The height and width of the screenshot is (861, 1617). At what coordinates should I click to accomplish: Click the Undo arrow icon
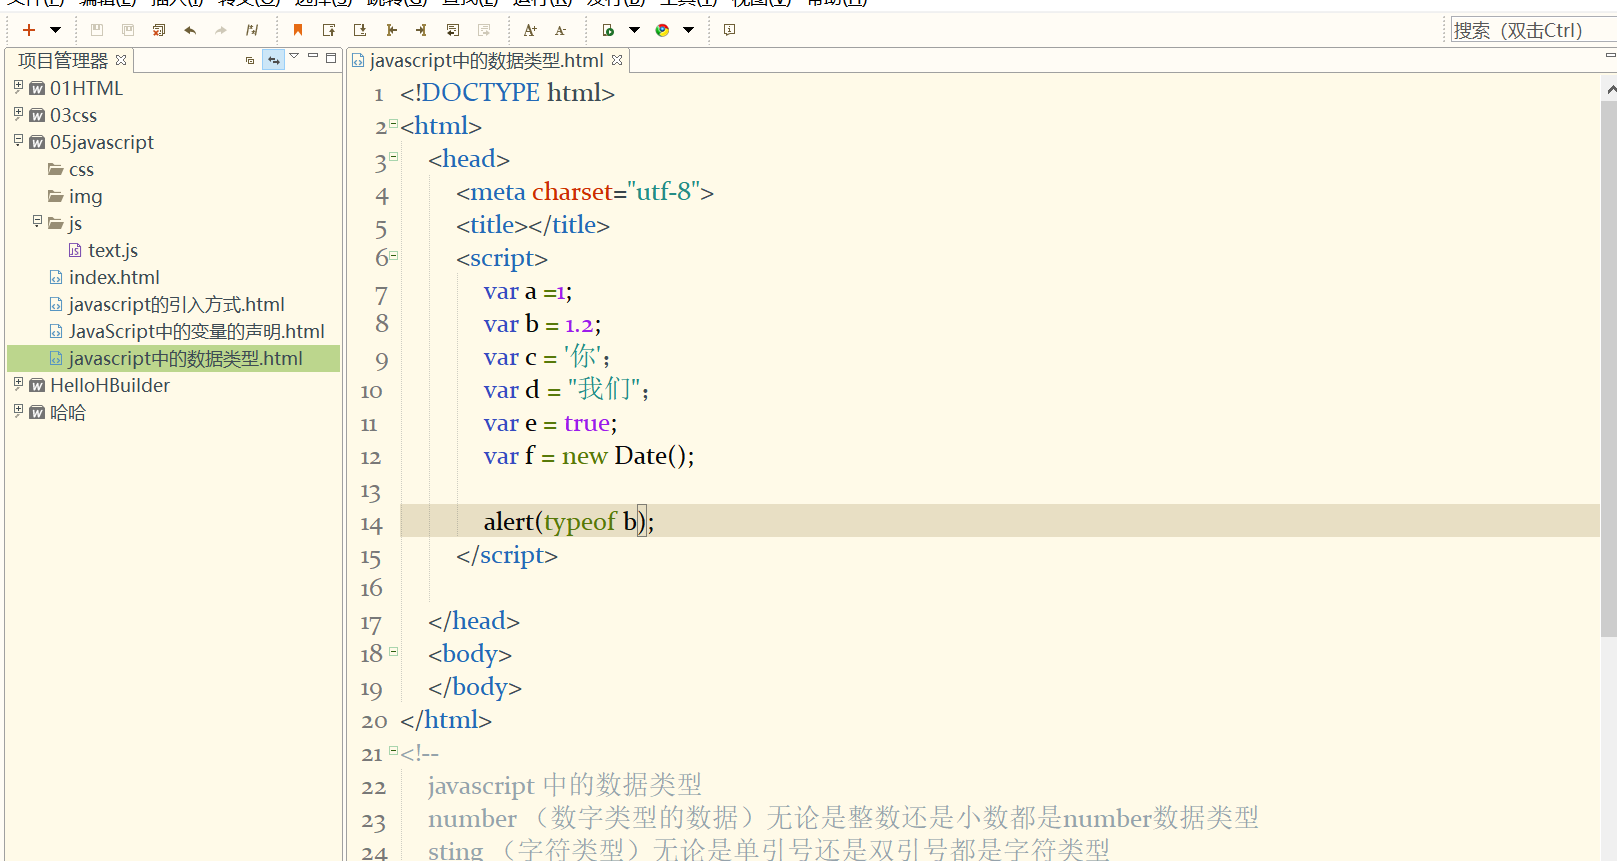[x=190, y=30]
